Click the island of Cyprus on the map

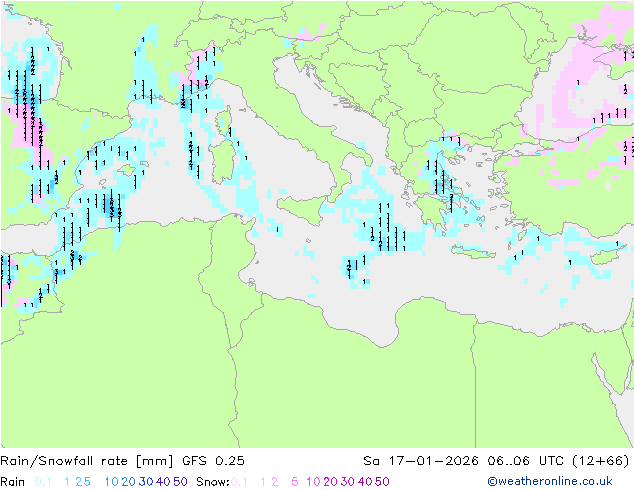tap(607, 257)
